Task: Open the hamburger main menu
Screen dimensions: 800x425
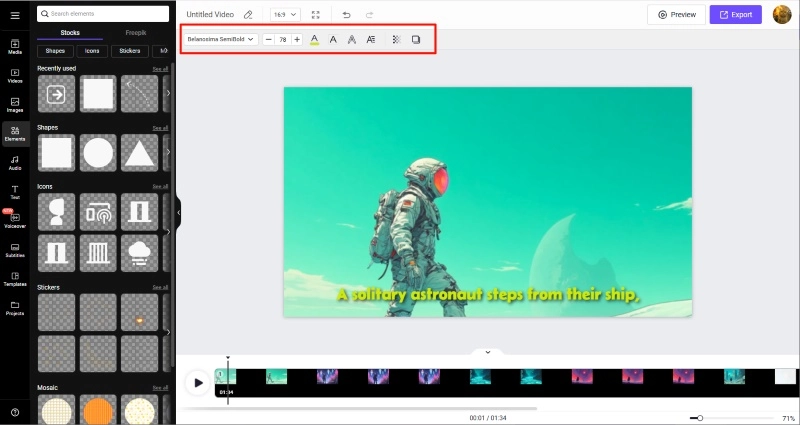Action: click(15, 15)
